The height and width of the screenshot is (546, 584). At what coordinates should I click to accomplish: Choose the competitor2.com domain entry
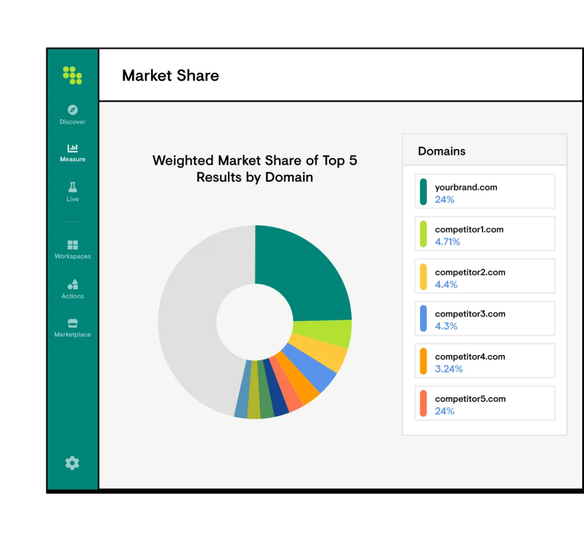tap(485, 276)
